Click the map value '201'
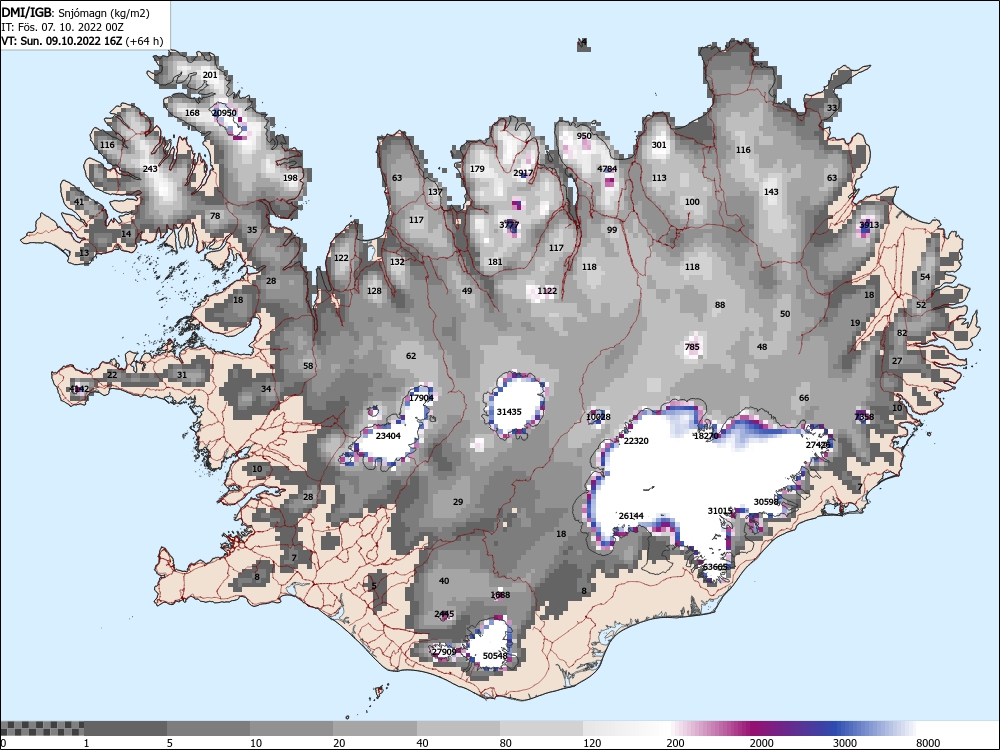The width and height of the screenshot is (1000, 750). 210,75
